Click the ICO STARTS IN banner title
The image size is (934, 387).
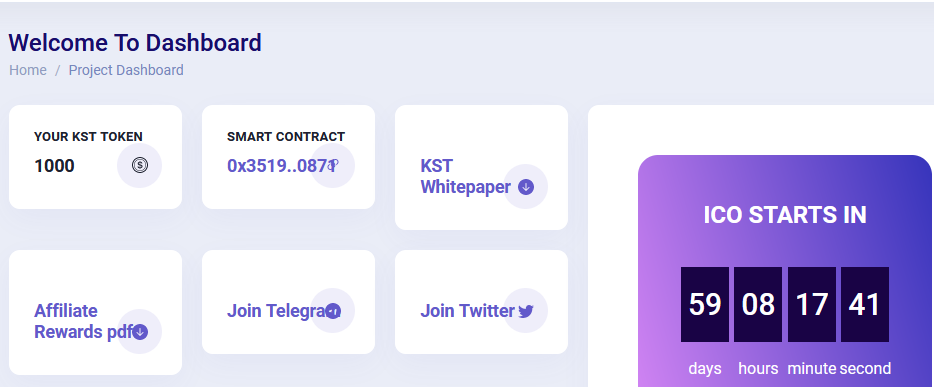(785, 215)
